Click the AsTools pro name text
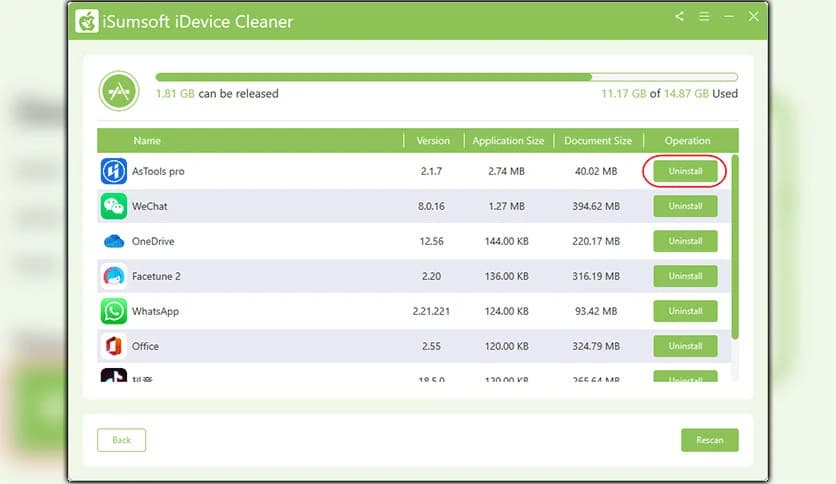836x484 pixels. coord(158,171)
